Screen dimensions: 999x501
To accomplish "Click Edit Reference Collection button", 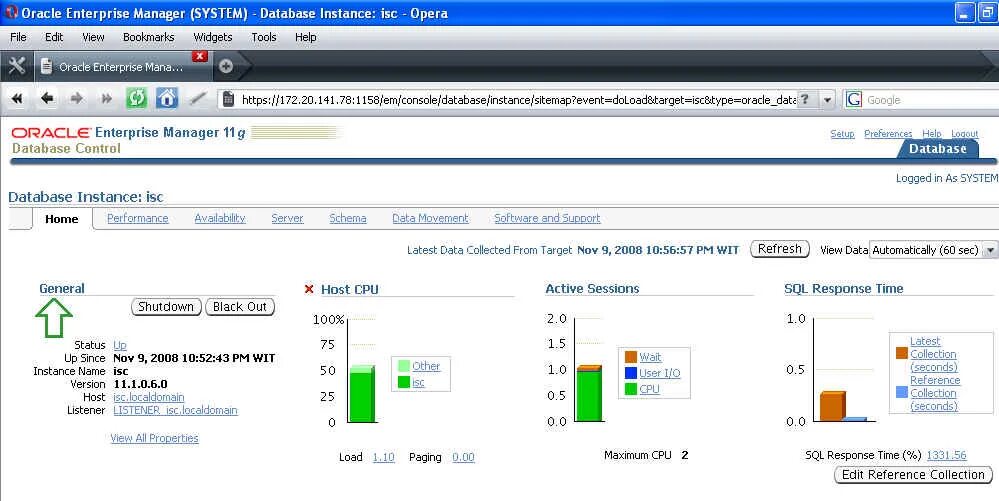I will click(913, 474).
